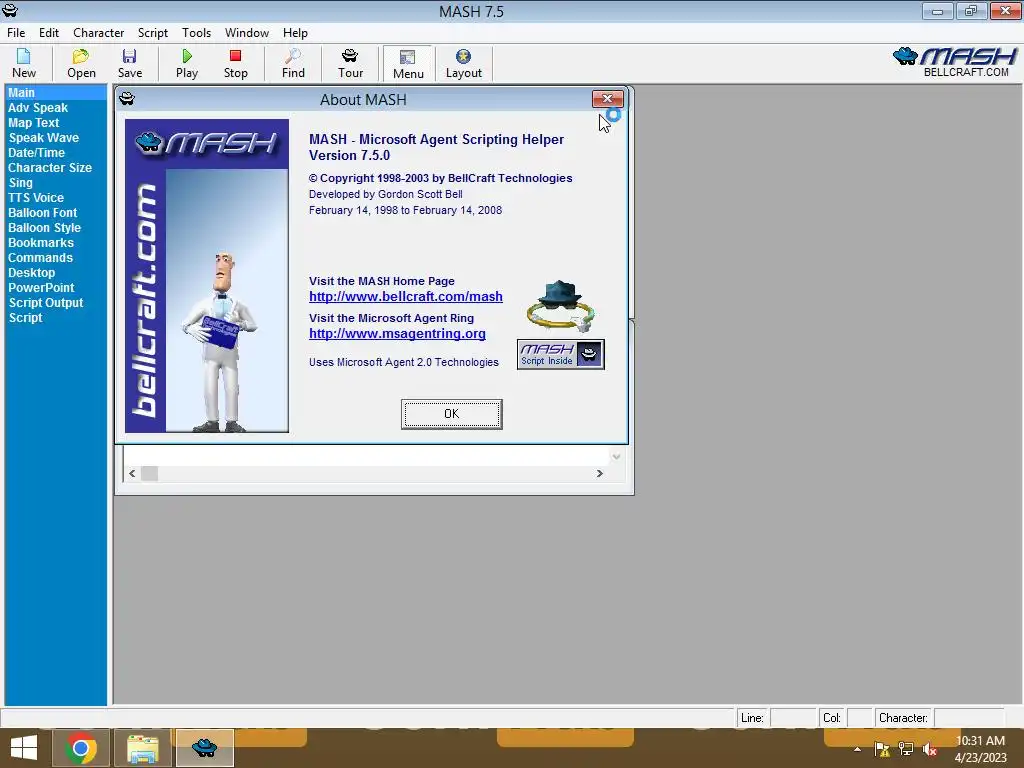The width and height of the screenshot is (1024, 768).
Task: Launch the Tour from the toolbar
Action: (350, 63)
